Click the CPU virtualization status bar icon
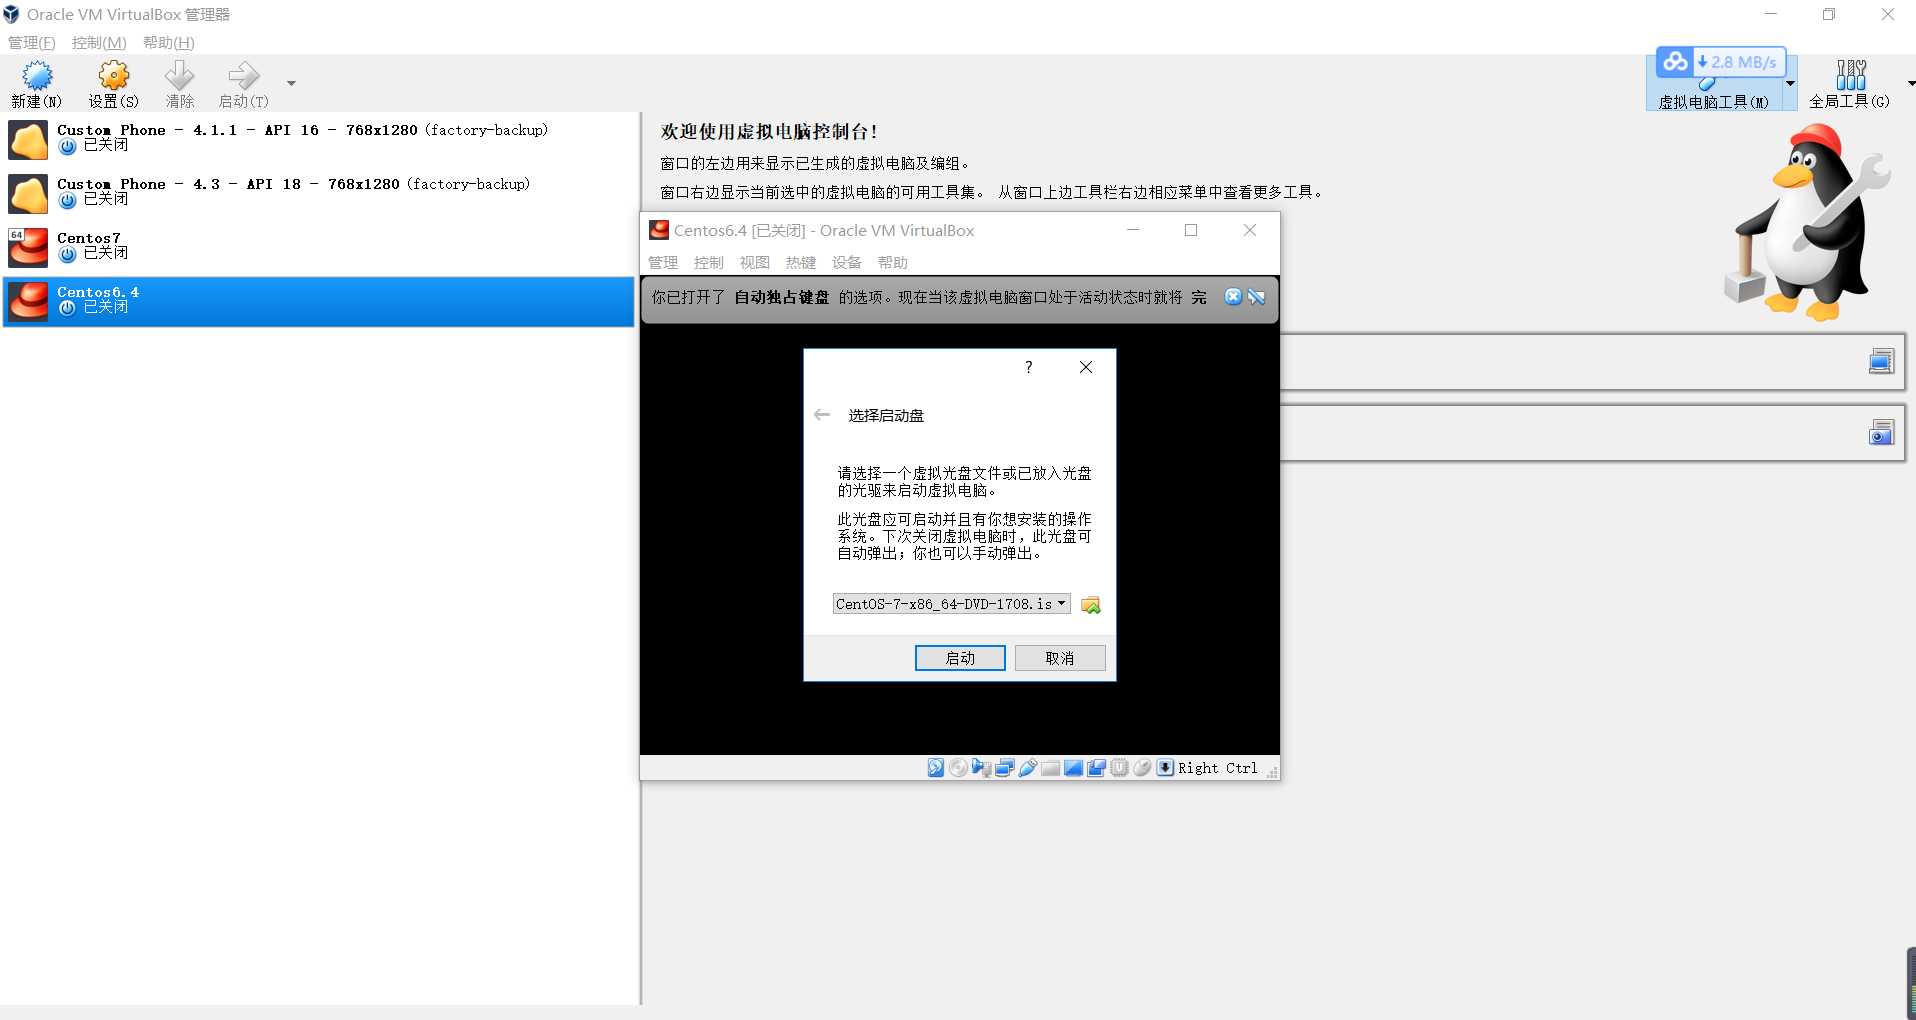1916x1020 pixels. 1120,768
